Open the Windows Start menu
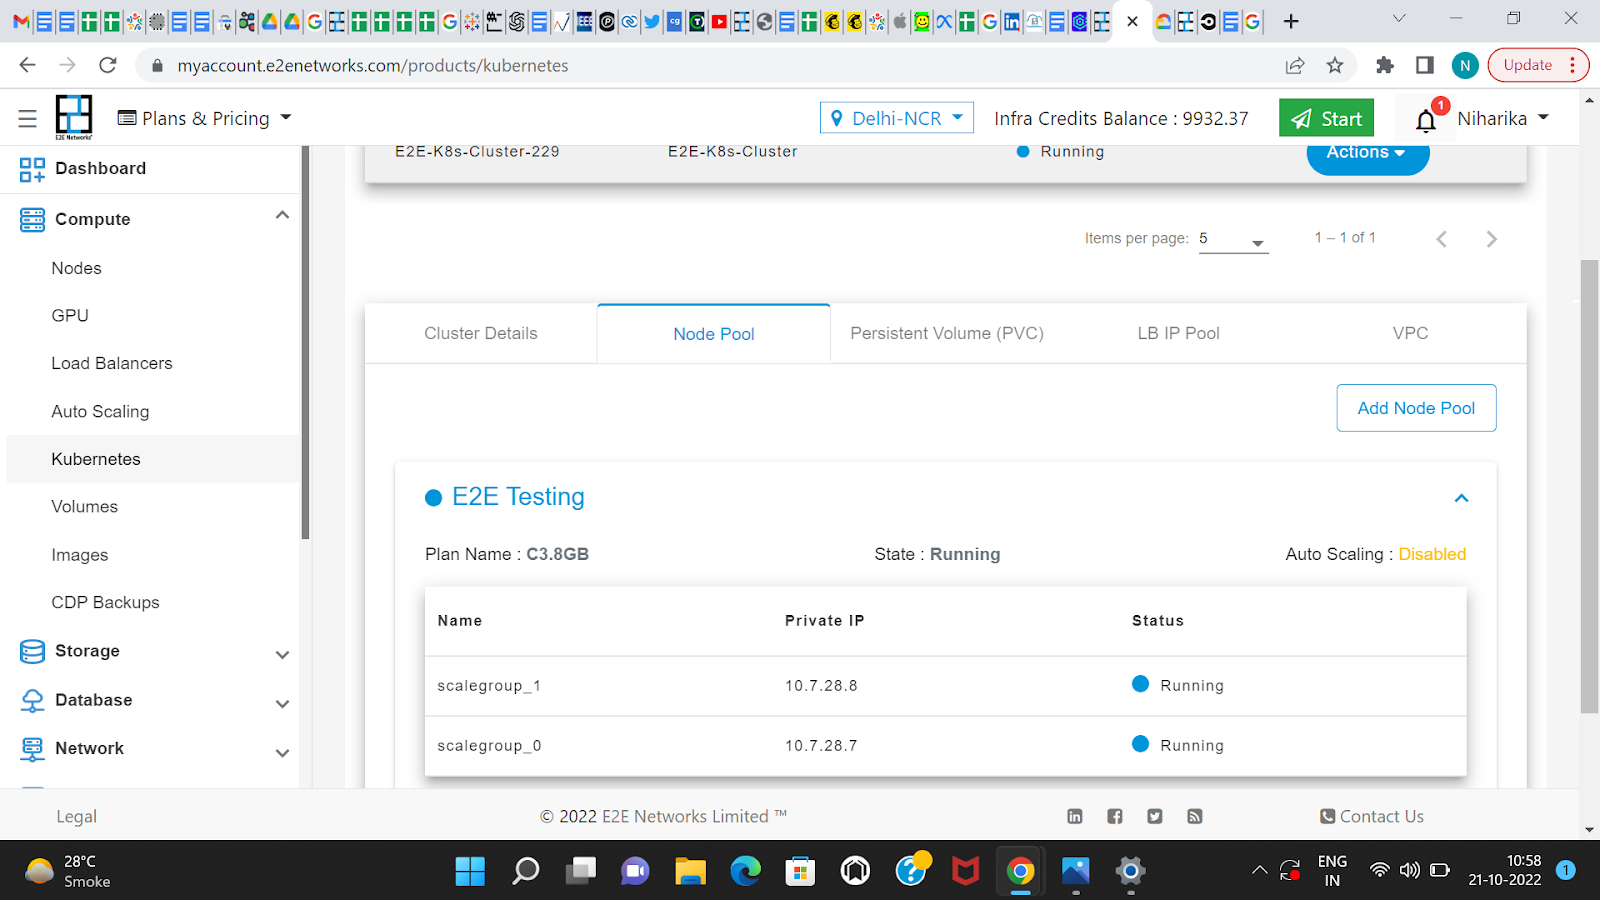 470,871
